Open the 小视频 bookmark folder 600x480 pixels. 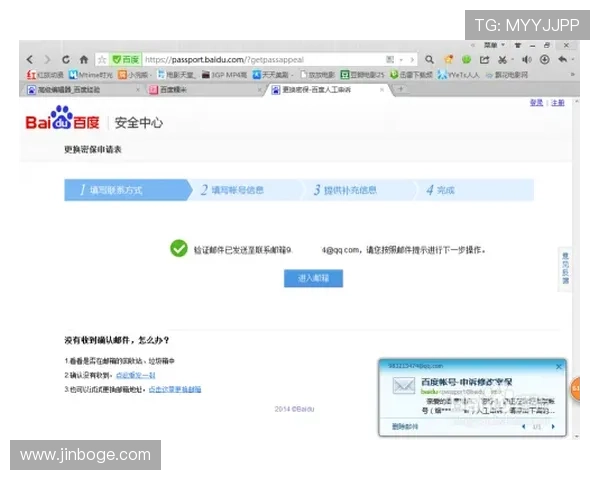134,75
